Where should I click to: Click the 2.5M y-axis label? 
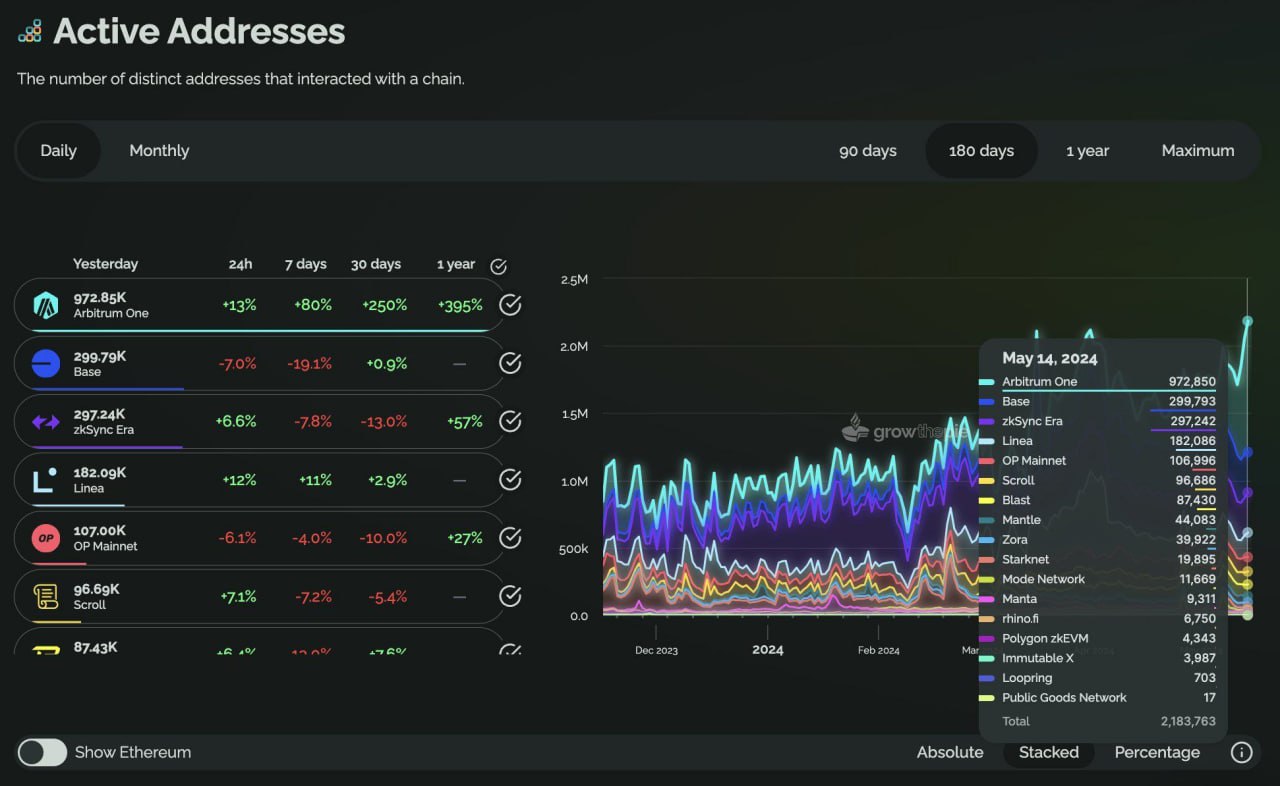(573, 279)
